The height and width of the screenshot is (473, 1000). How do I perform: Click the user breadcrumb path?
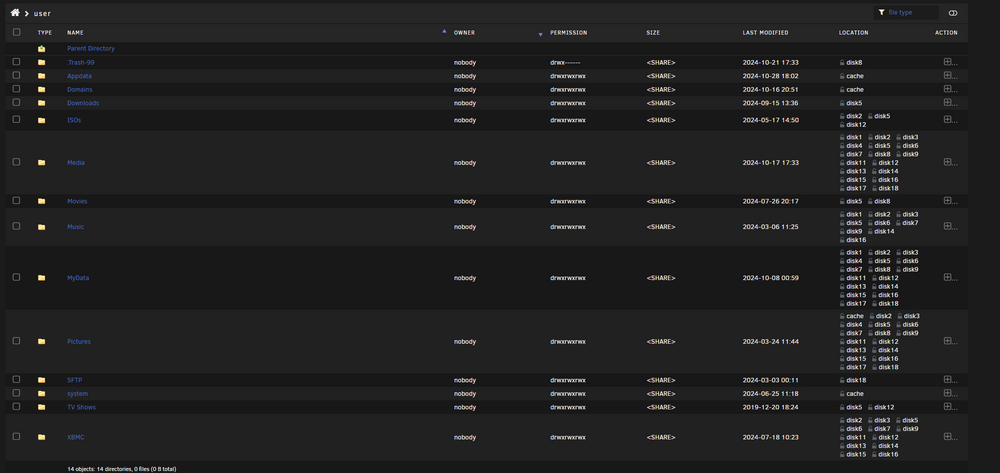tap(42, 13)
